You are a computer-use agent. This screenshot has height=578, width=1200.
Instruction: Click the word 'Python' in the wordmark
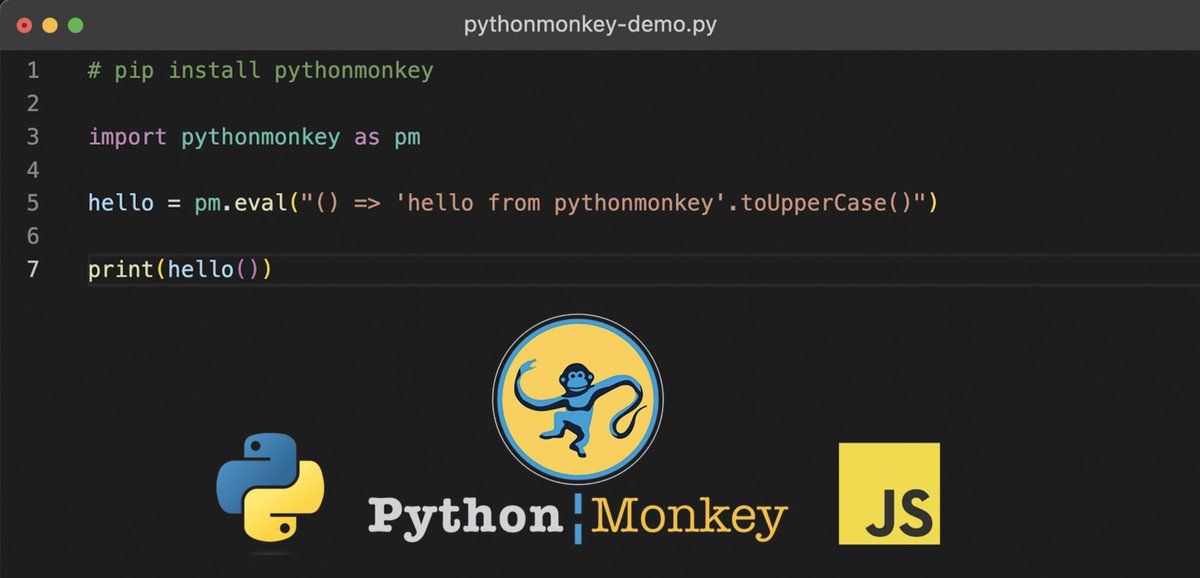point(465,517)
